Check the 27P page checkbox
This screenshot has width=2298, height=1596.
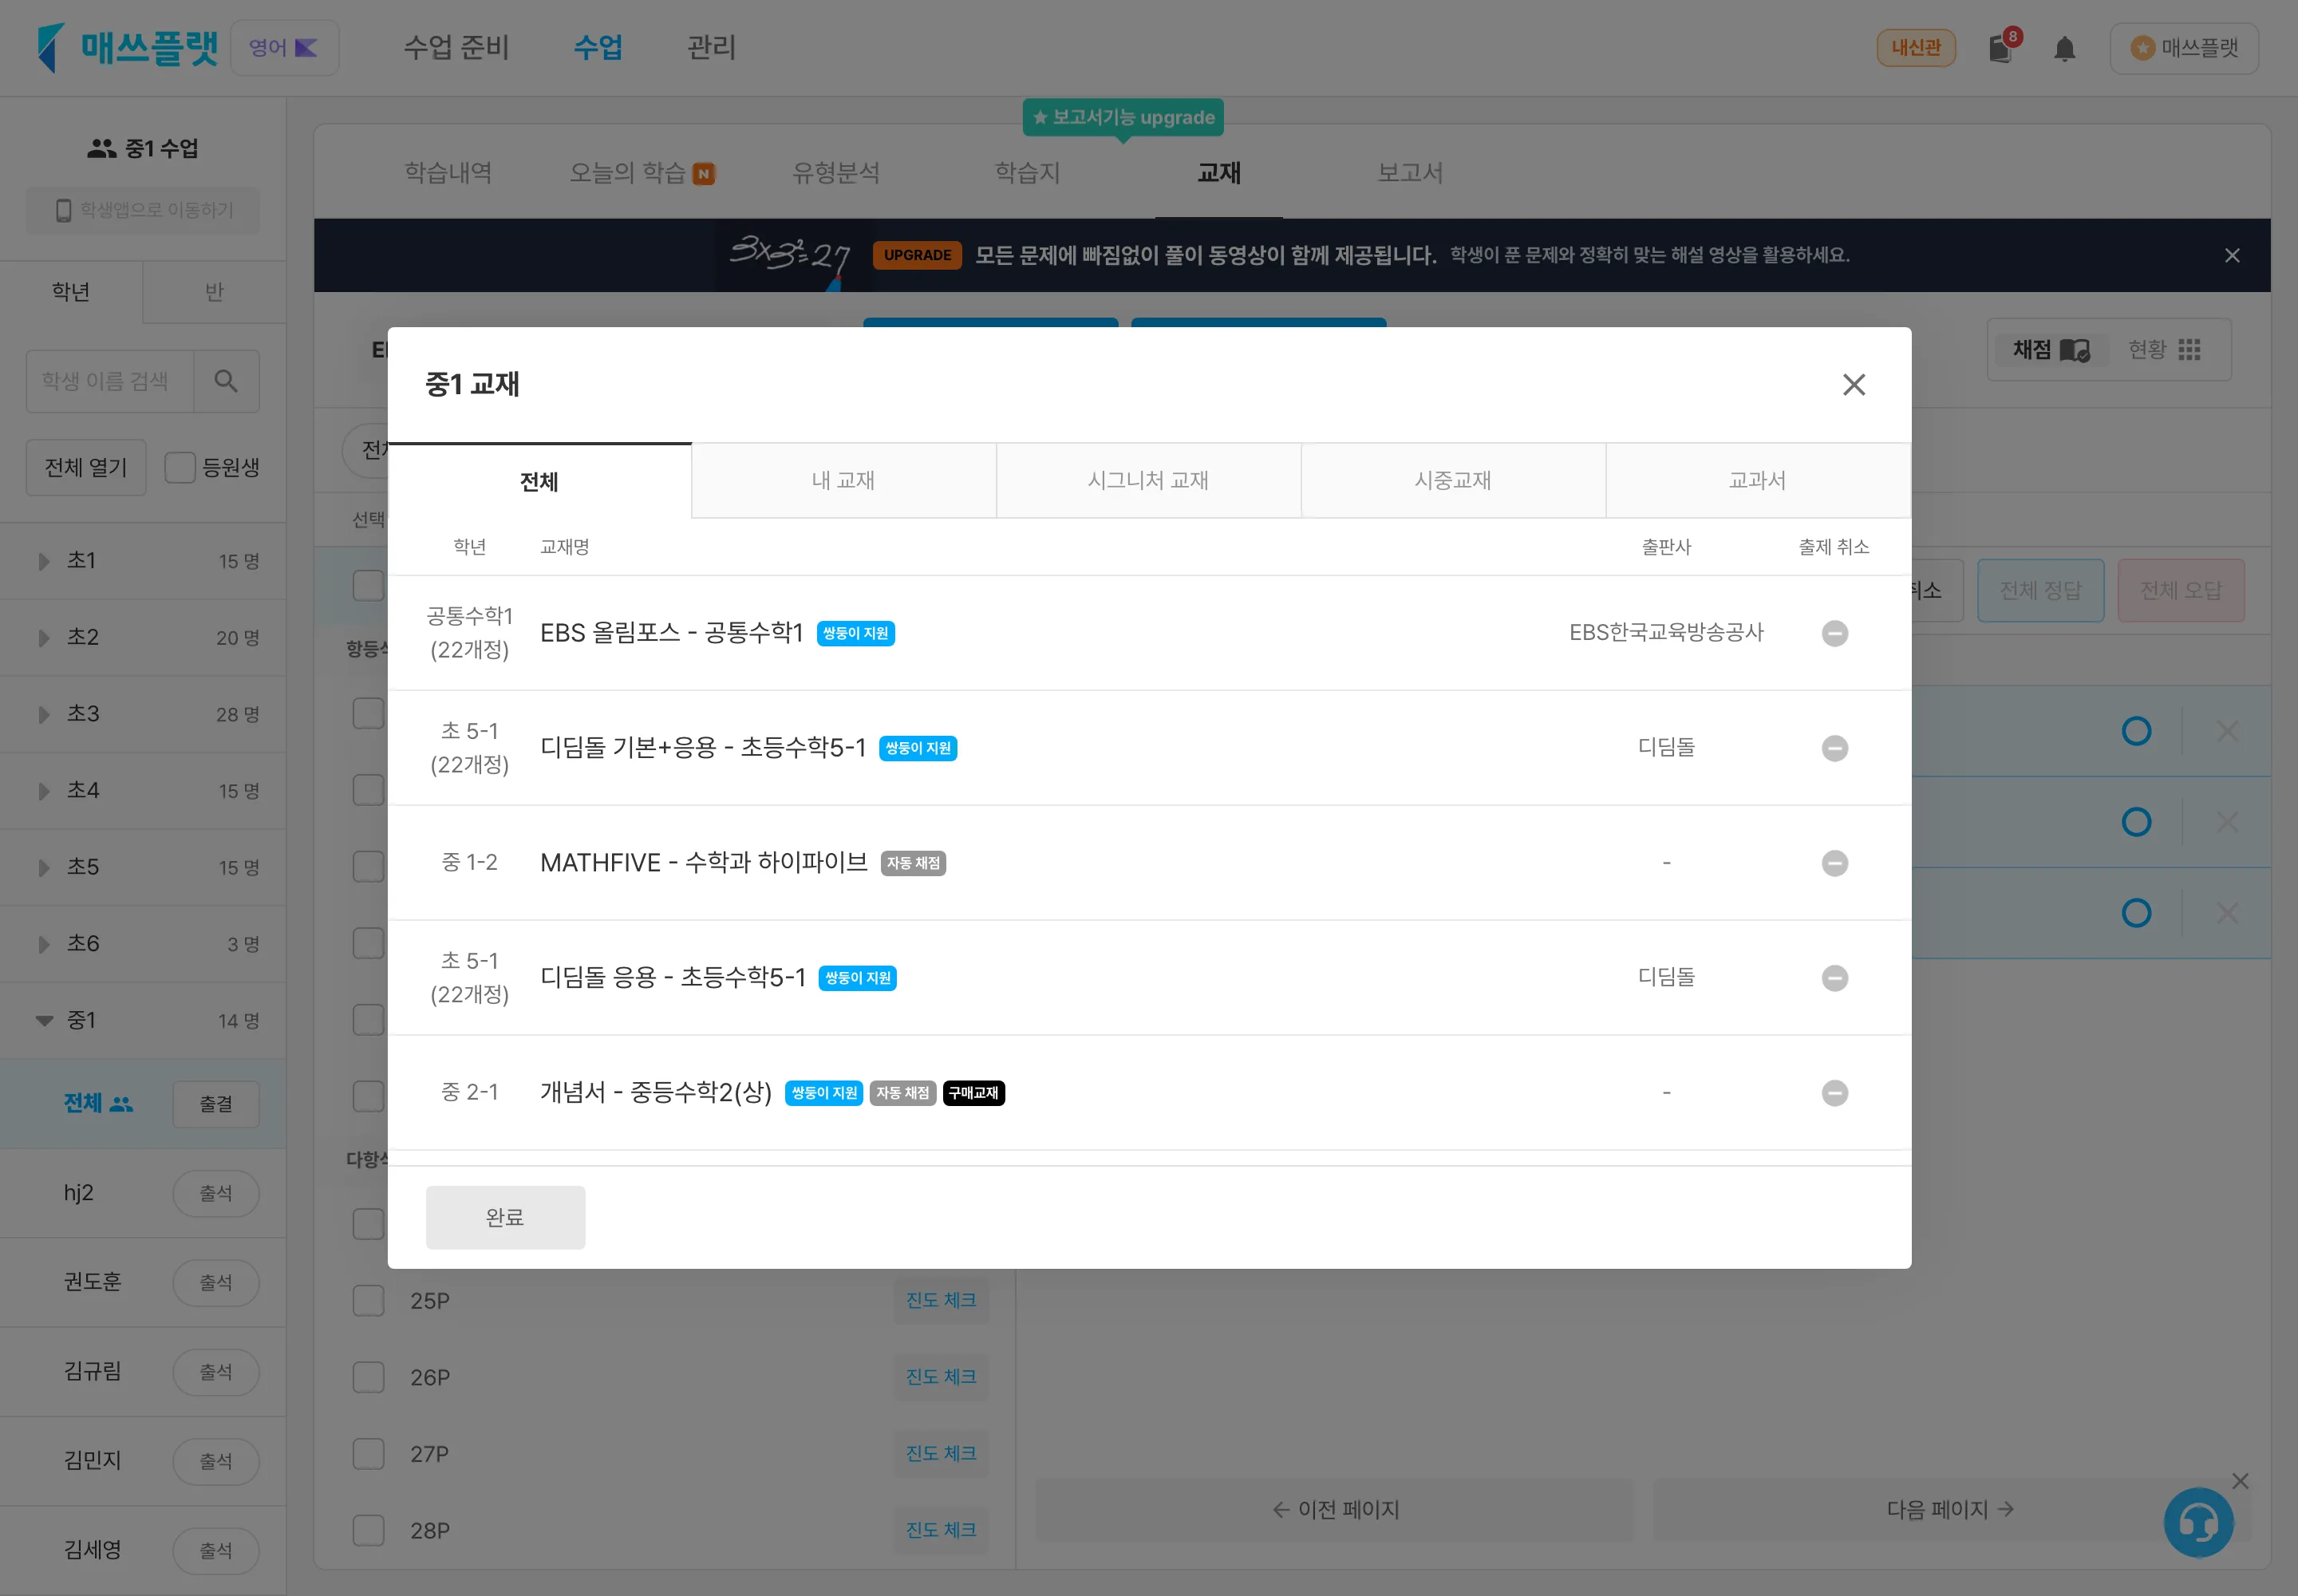368,1454
